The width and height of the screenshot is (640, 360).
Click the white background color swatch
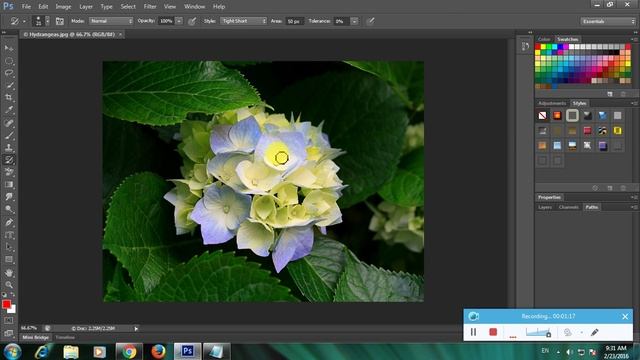point(13,310)
